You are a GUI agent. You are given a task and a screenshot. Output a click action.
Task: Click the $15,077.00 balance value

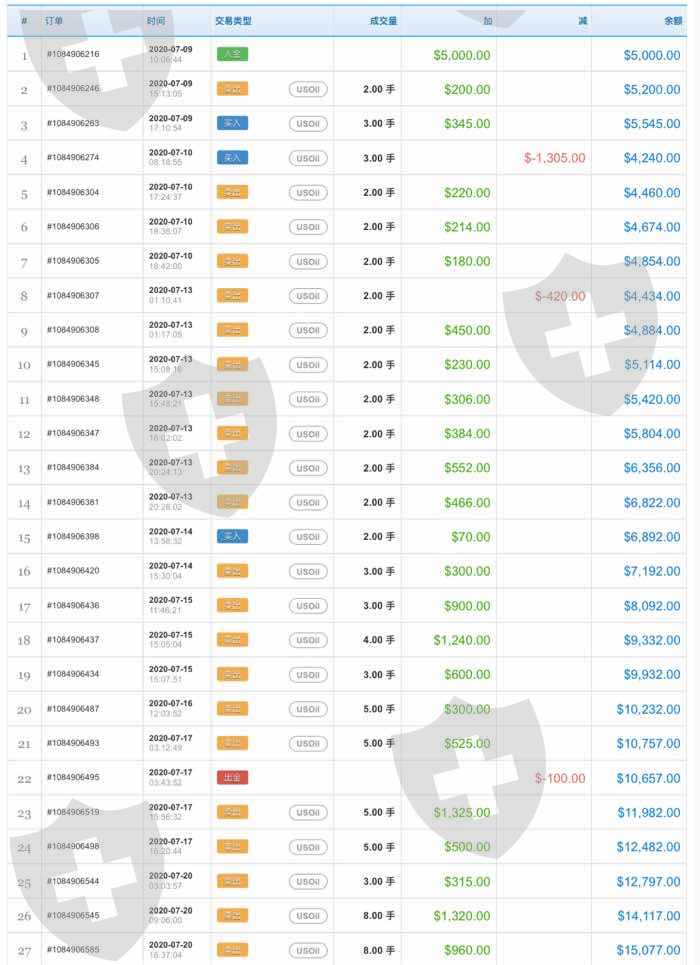[x=648, y=950]
